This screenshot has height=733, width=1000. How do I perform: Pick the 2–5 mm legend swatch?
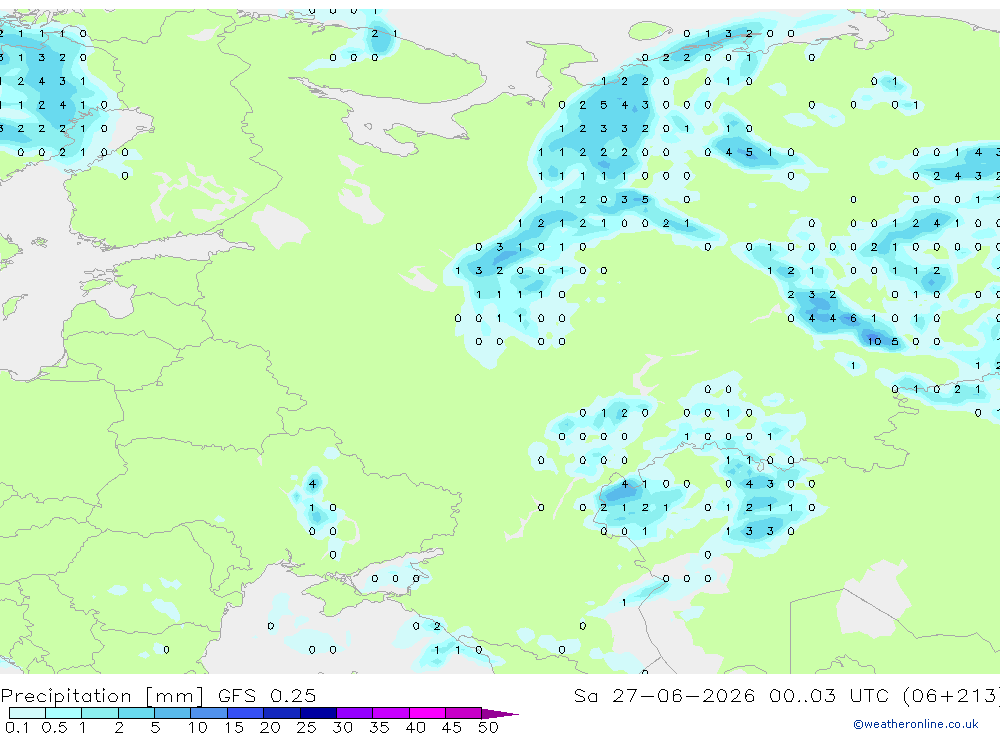136,713
